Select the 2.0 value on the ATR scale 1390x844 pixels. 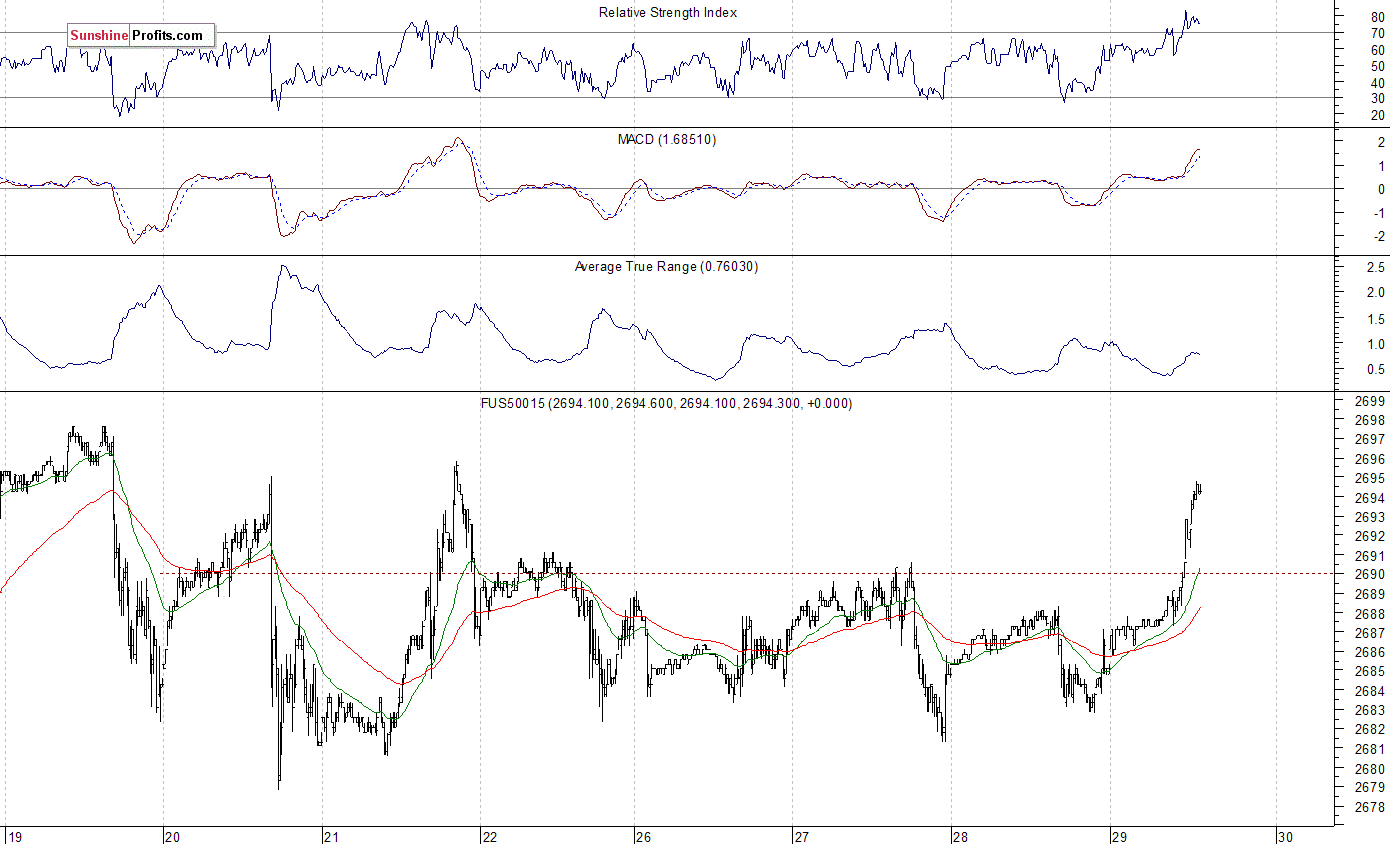1375,293
